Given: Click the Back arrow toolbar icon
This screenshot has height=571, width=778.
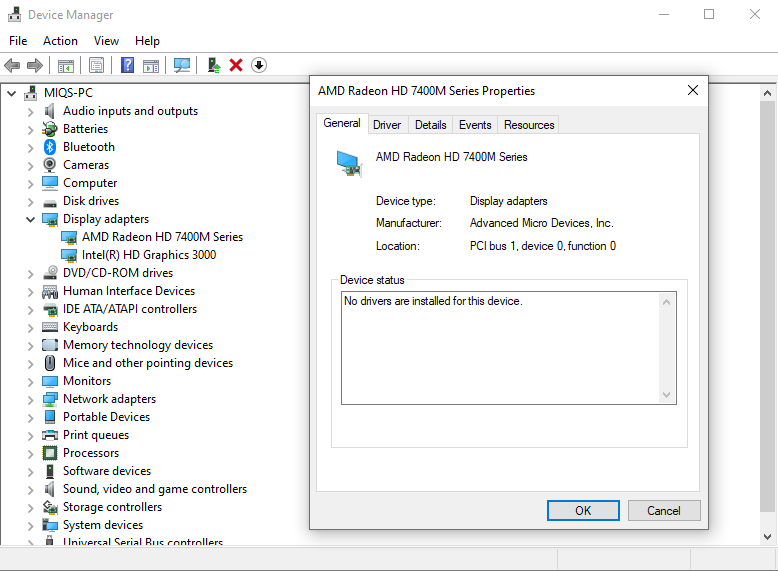Looking at the screenshot, I should coord(12,65).
